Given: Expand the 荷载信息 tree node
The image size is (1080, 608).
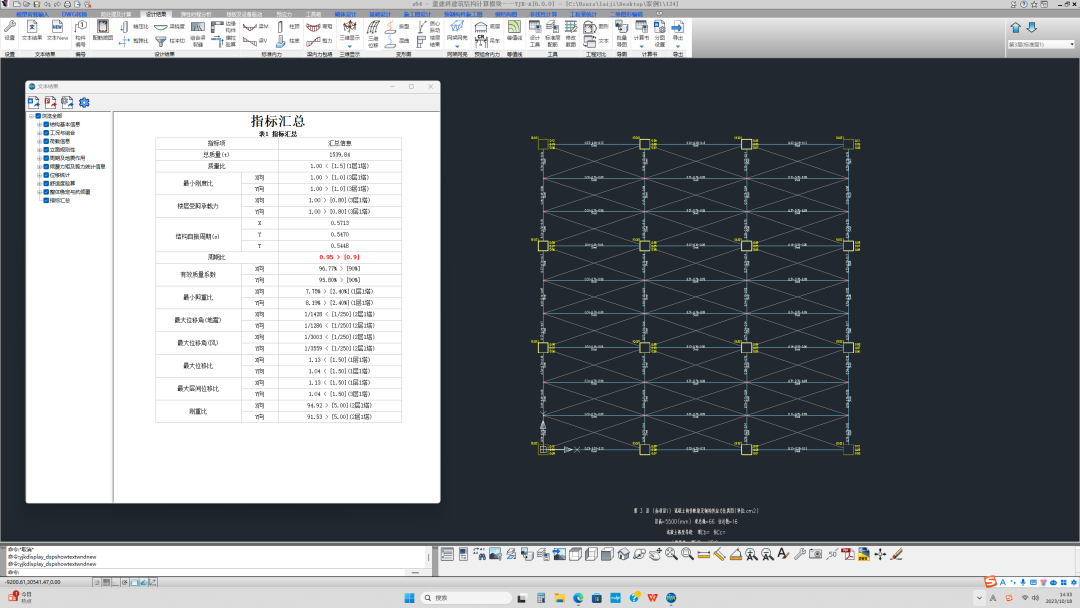Looking at the screenshot, I should [x=39, y=141].
